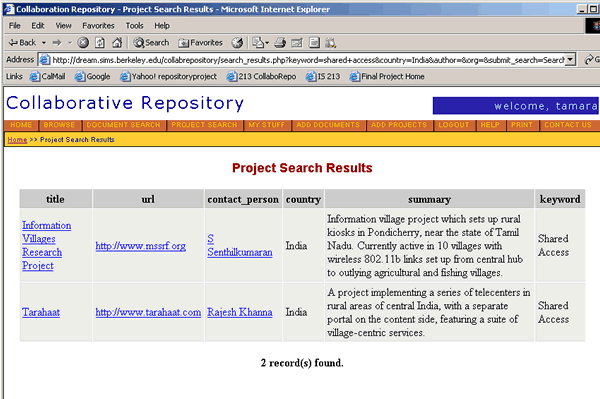The height and width of the screenshot is (399, 600).
Task: Click the Refresh page icon
Action: click(100, 42)
